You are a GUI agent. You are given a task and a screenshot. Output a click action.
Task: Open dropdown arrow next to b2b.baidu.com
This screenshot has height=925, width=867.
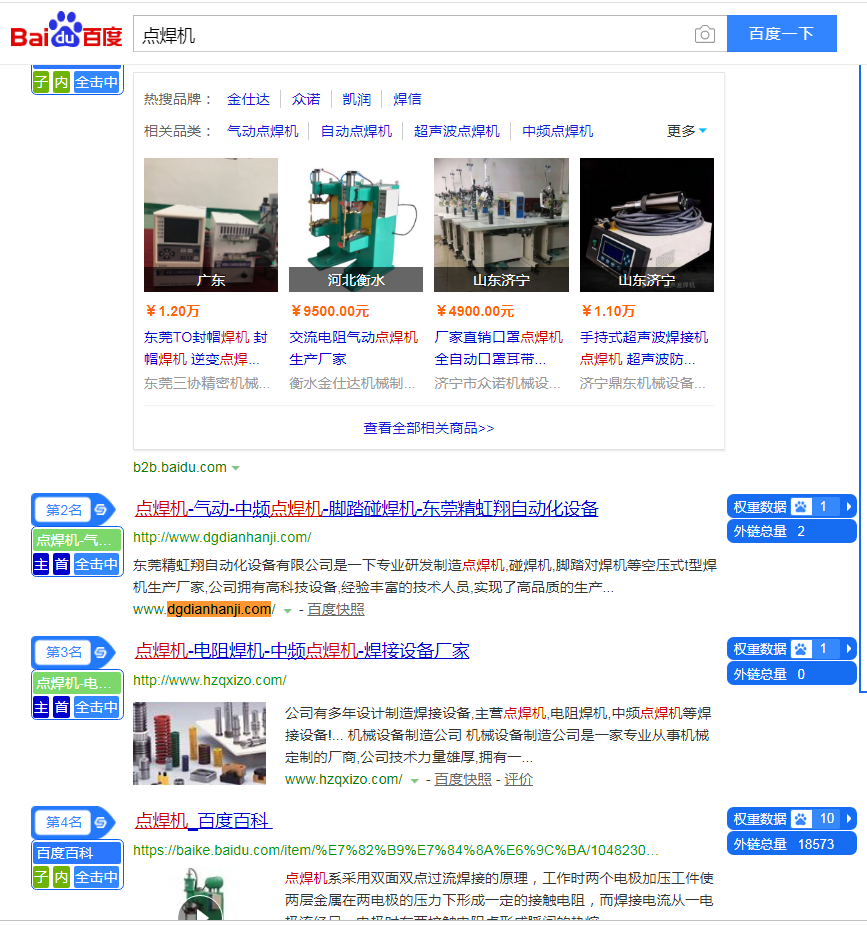point(236,468)
